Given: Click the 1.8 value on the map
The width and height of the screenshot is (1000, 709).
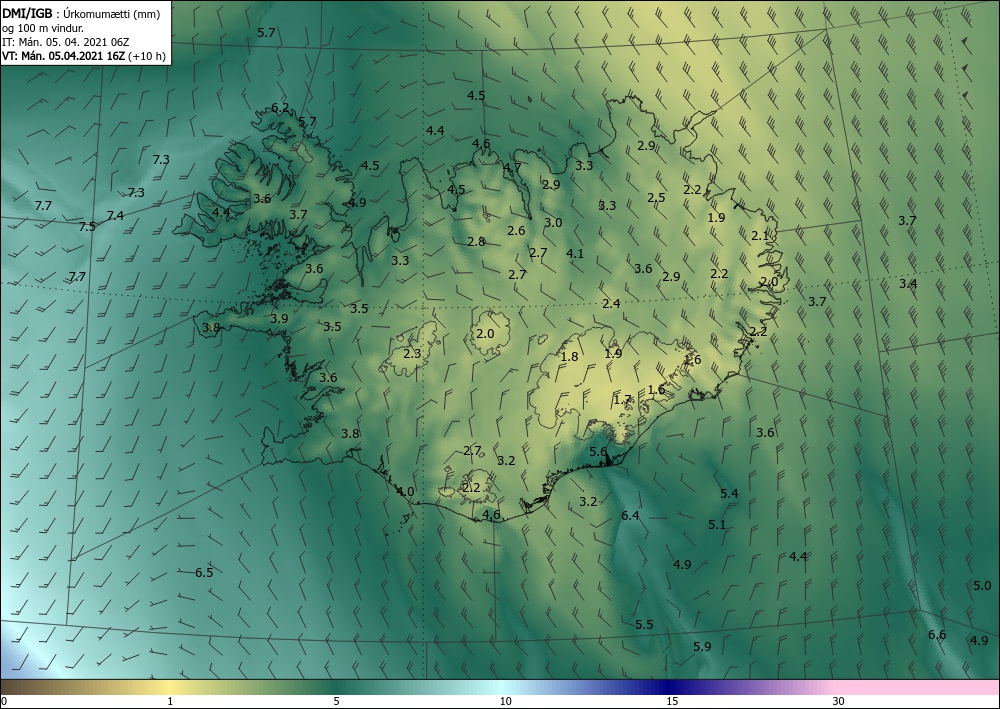Looking at the screenshot, I should pyautogui.click(x=569, y=356).
